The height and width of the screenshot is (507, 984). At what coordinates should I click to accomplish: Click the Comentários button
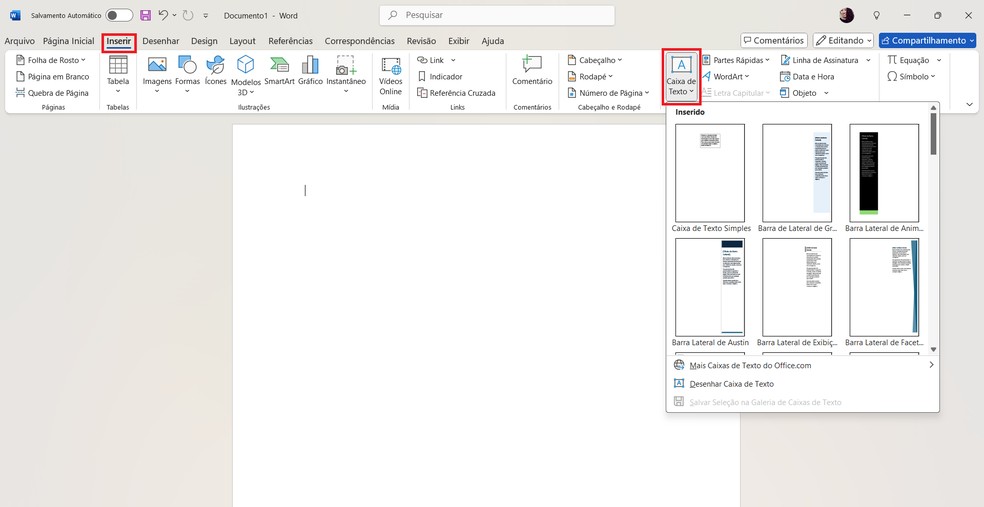pyautogui.click(x=773, y=41)
